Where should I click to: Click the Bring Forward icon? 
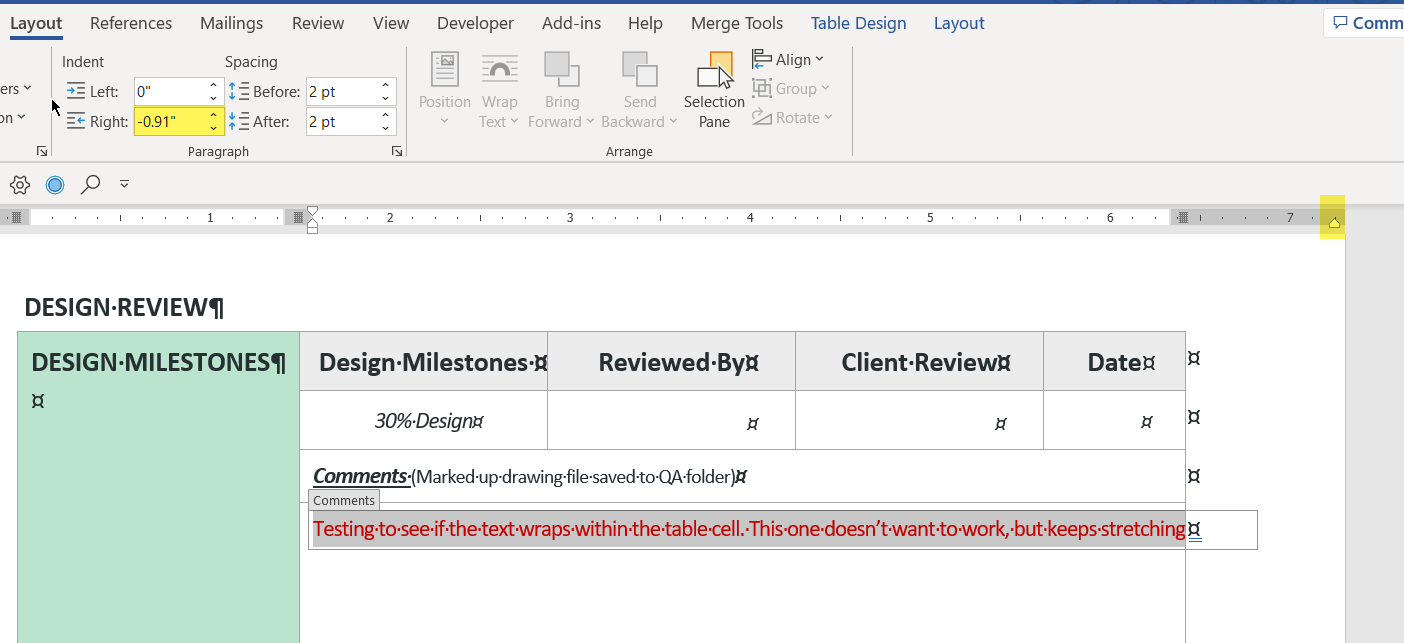tap(562, 70)
